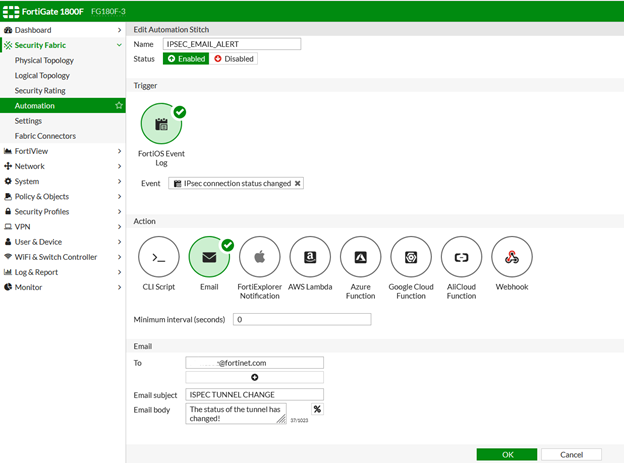
Task: Click the Minimum interval seconds field
Action: (x=302, y=319)
